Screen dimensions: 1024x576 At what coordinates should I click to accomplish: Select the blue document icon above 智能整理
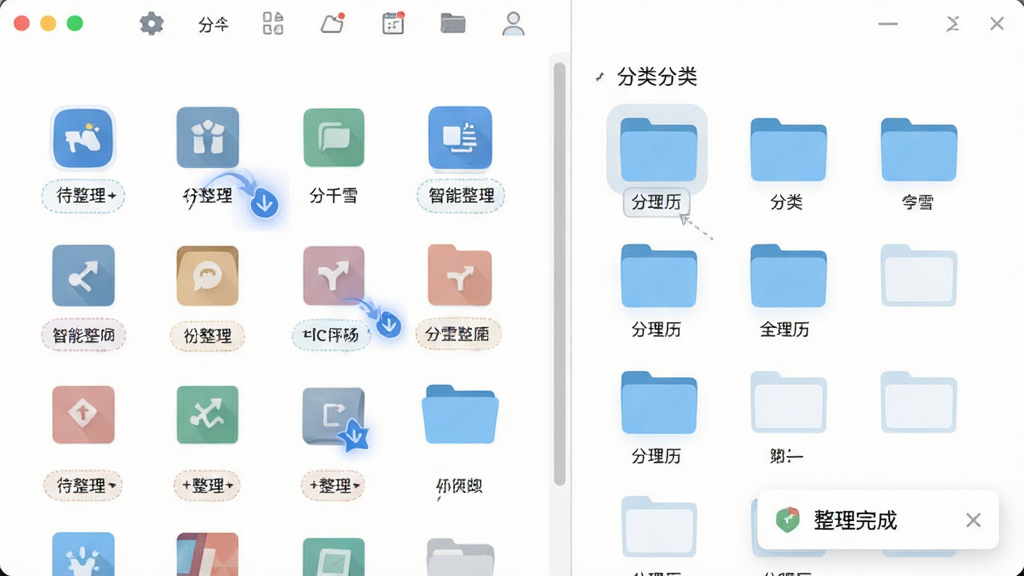(460, 138)
